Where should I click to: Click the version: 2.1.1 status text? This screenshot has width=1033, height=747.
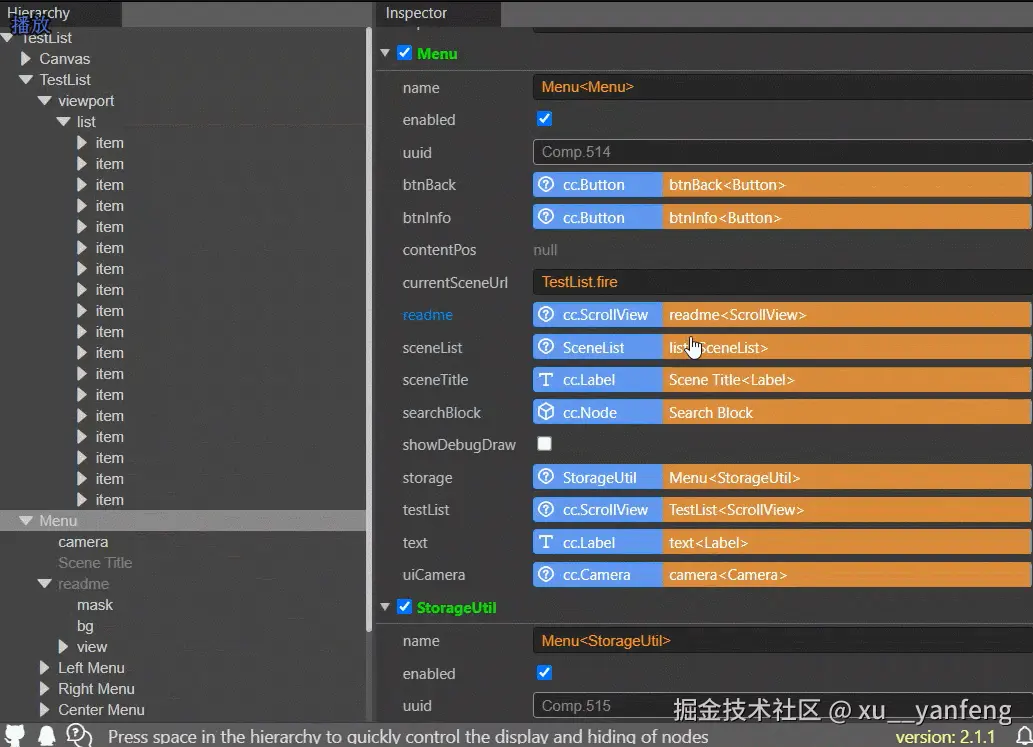point(945,737)
